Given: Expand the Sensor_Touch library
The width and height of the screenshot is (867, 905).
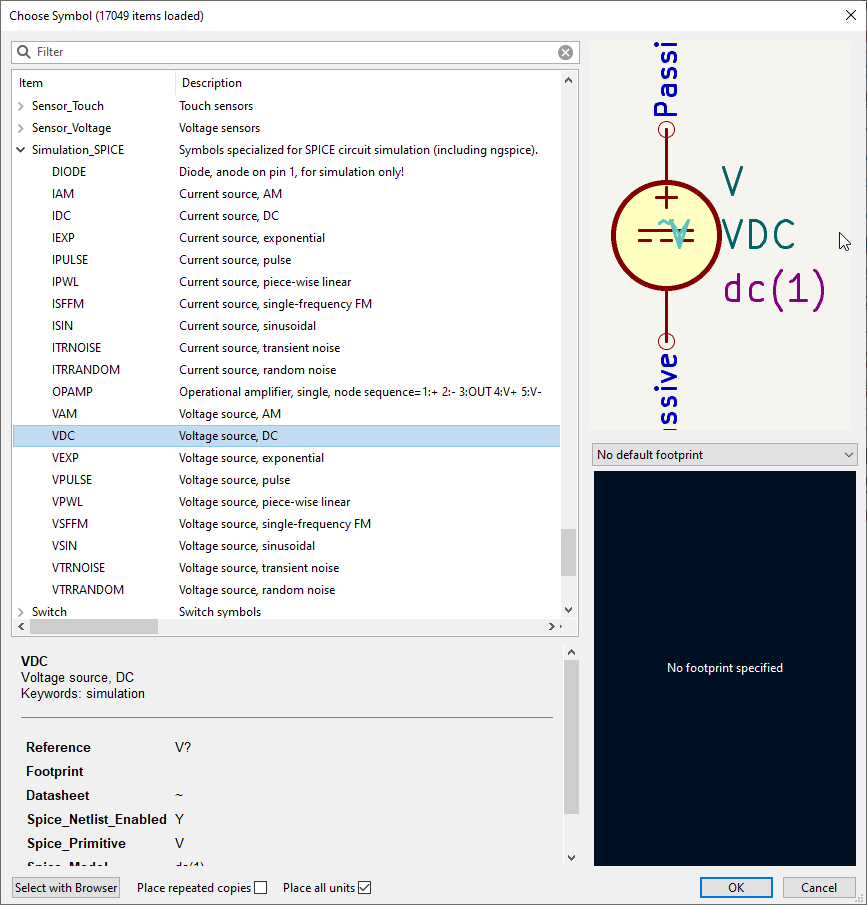Looking at the screenshot, I should click(x=21, y=105).
